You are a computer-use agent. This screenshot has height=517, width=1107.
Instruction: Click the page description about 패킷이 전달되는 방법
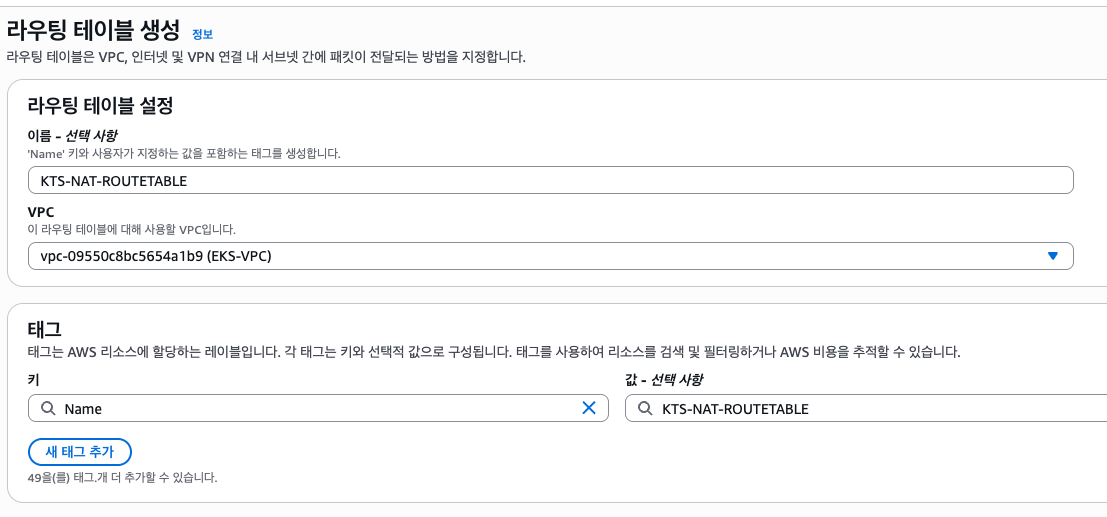pyautogui.click(x=265, y=57)
